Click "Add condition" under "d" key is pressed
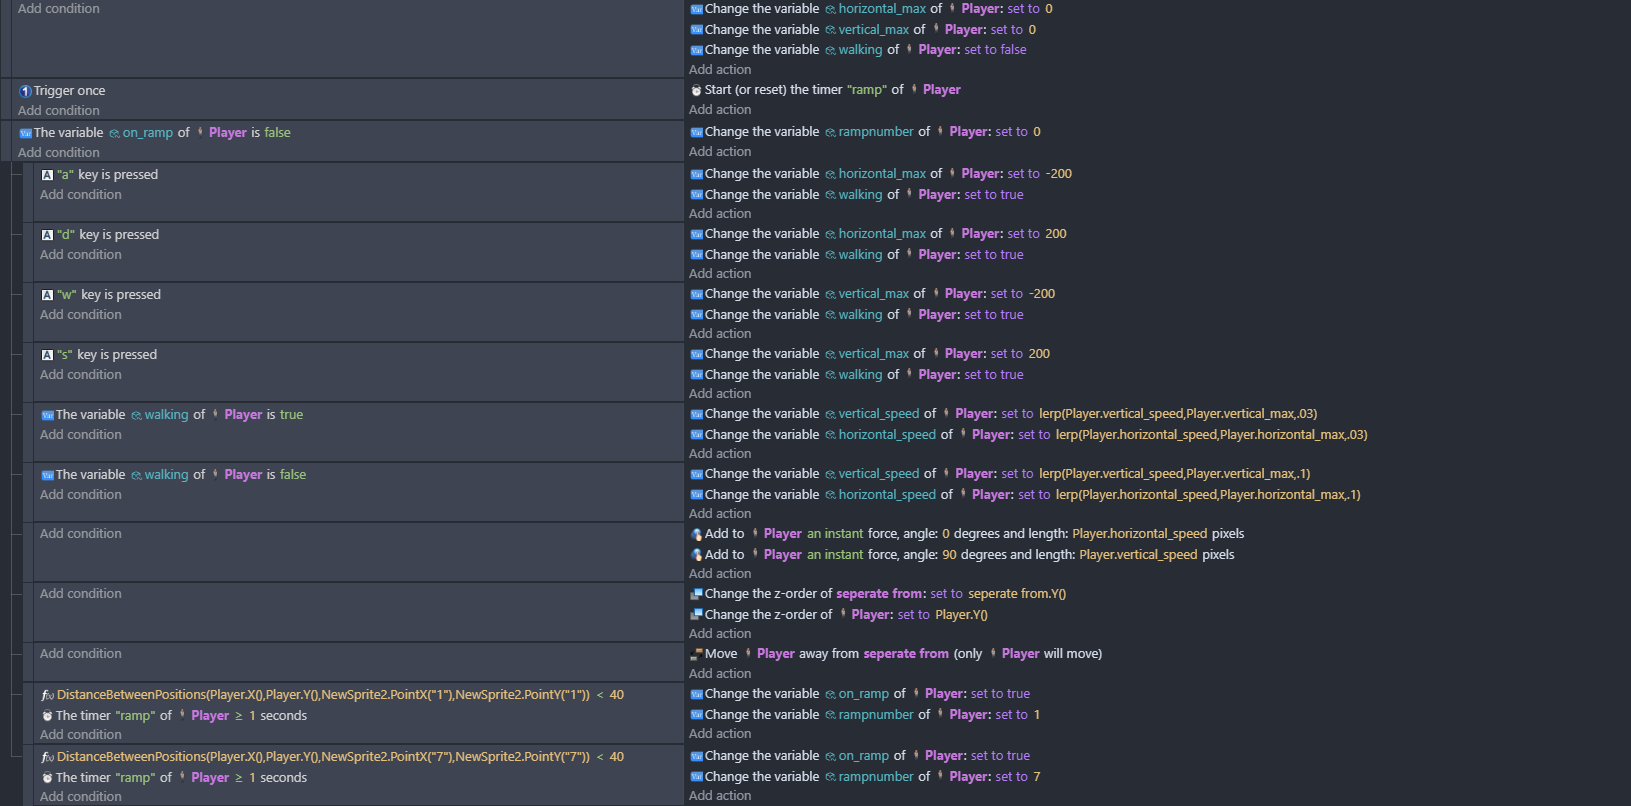The width and height of the screenshot is (1631, 806). (x=80, y=255)
